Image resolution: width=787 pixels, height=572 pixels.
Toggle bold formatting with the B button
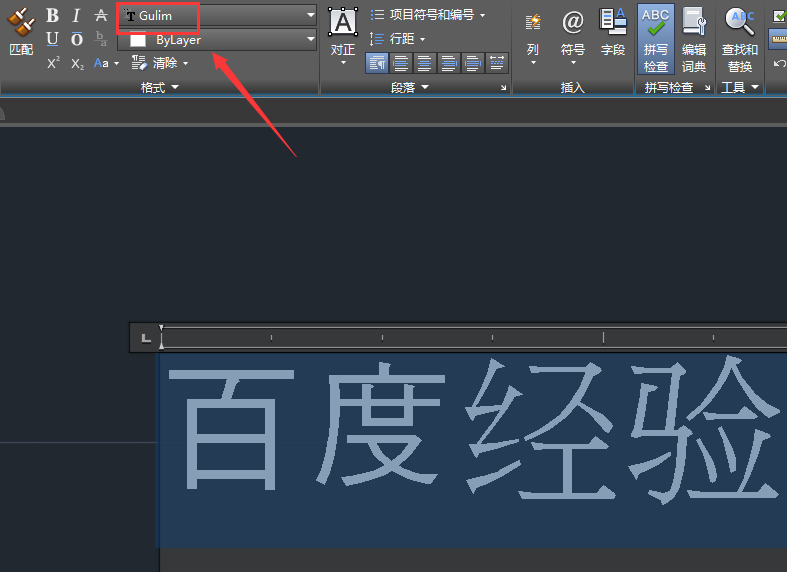point(52,16)
